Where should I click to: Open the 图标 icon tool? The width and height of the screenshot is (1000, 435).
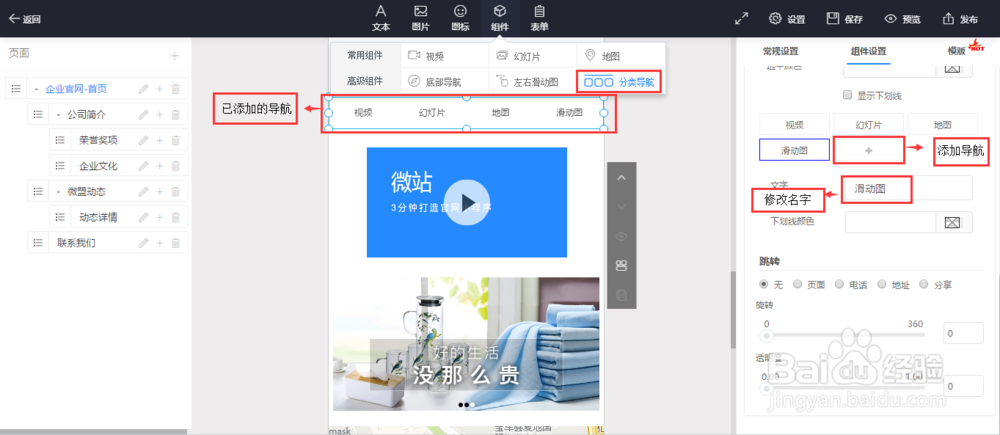(460, 18)
